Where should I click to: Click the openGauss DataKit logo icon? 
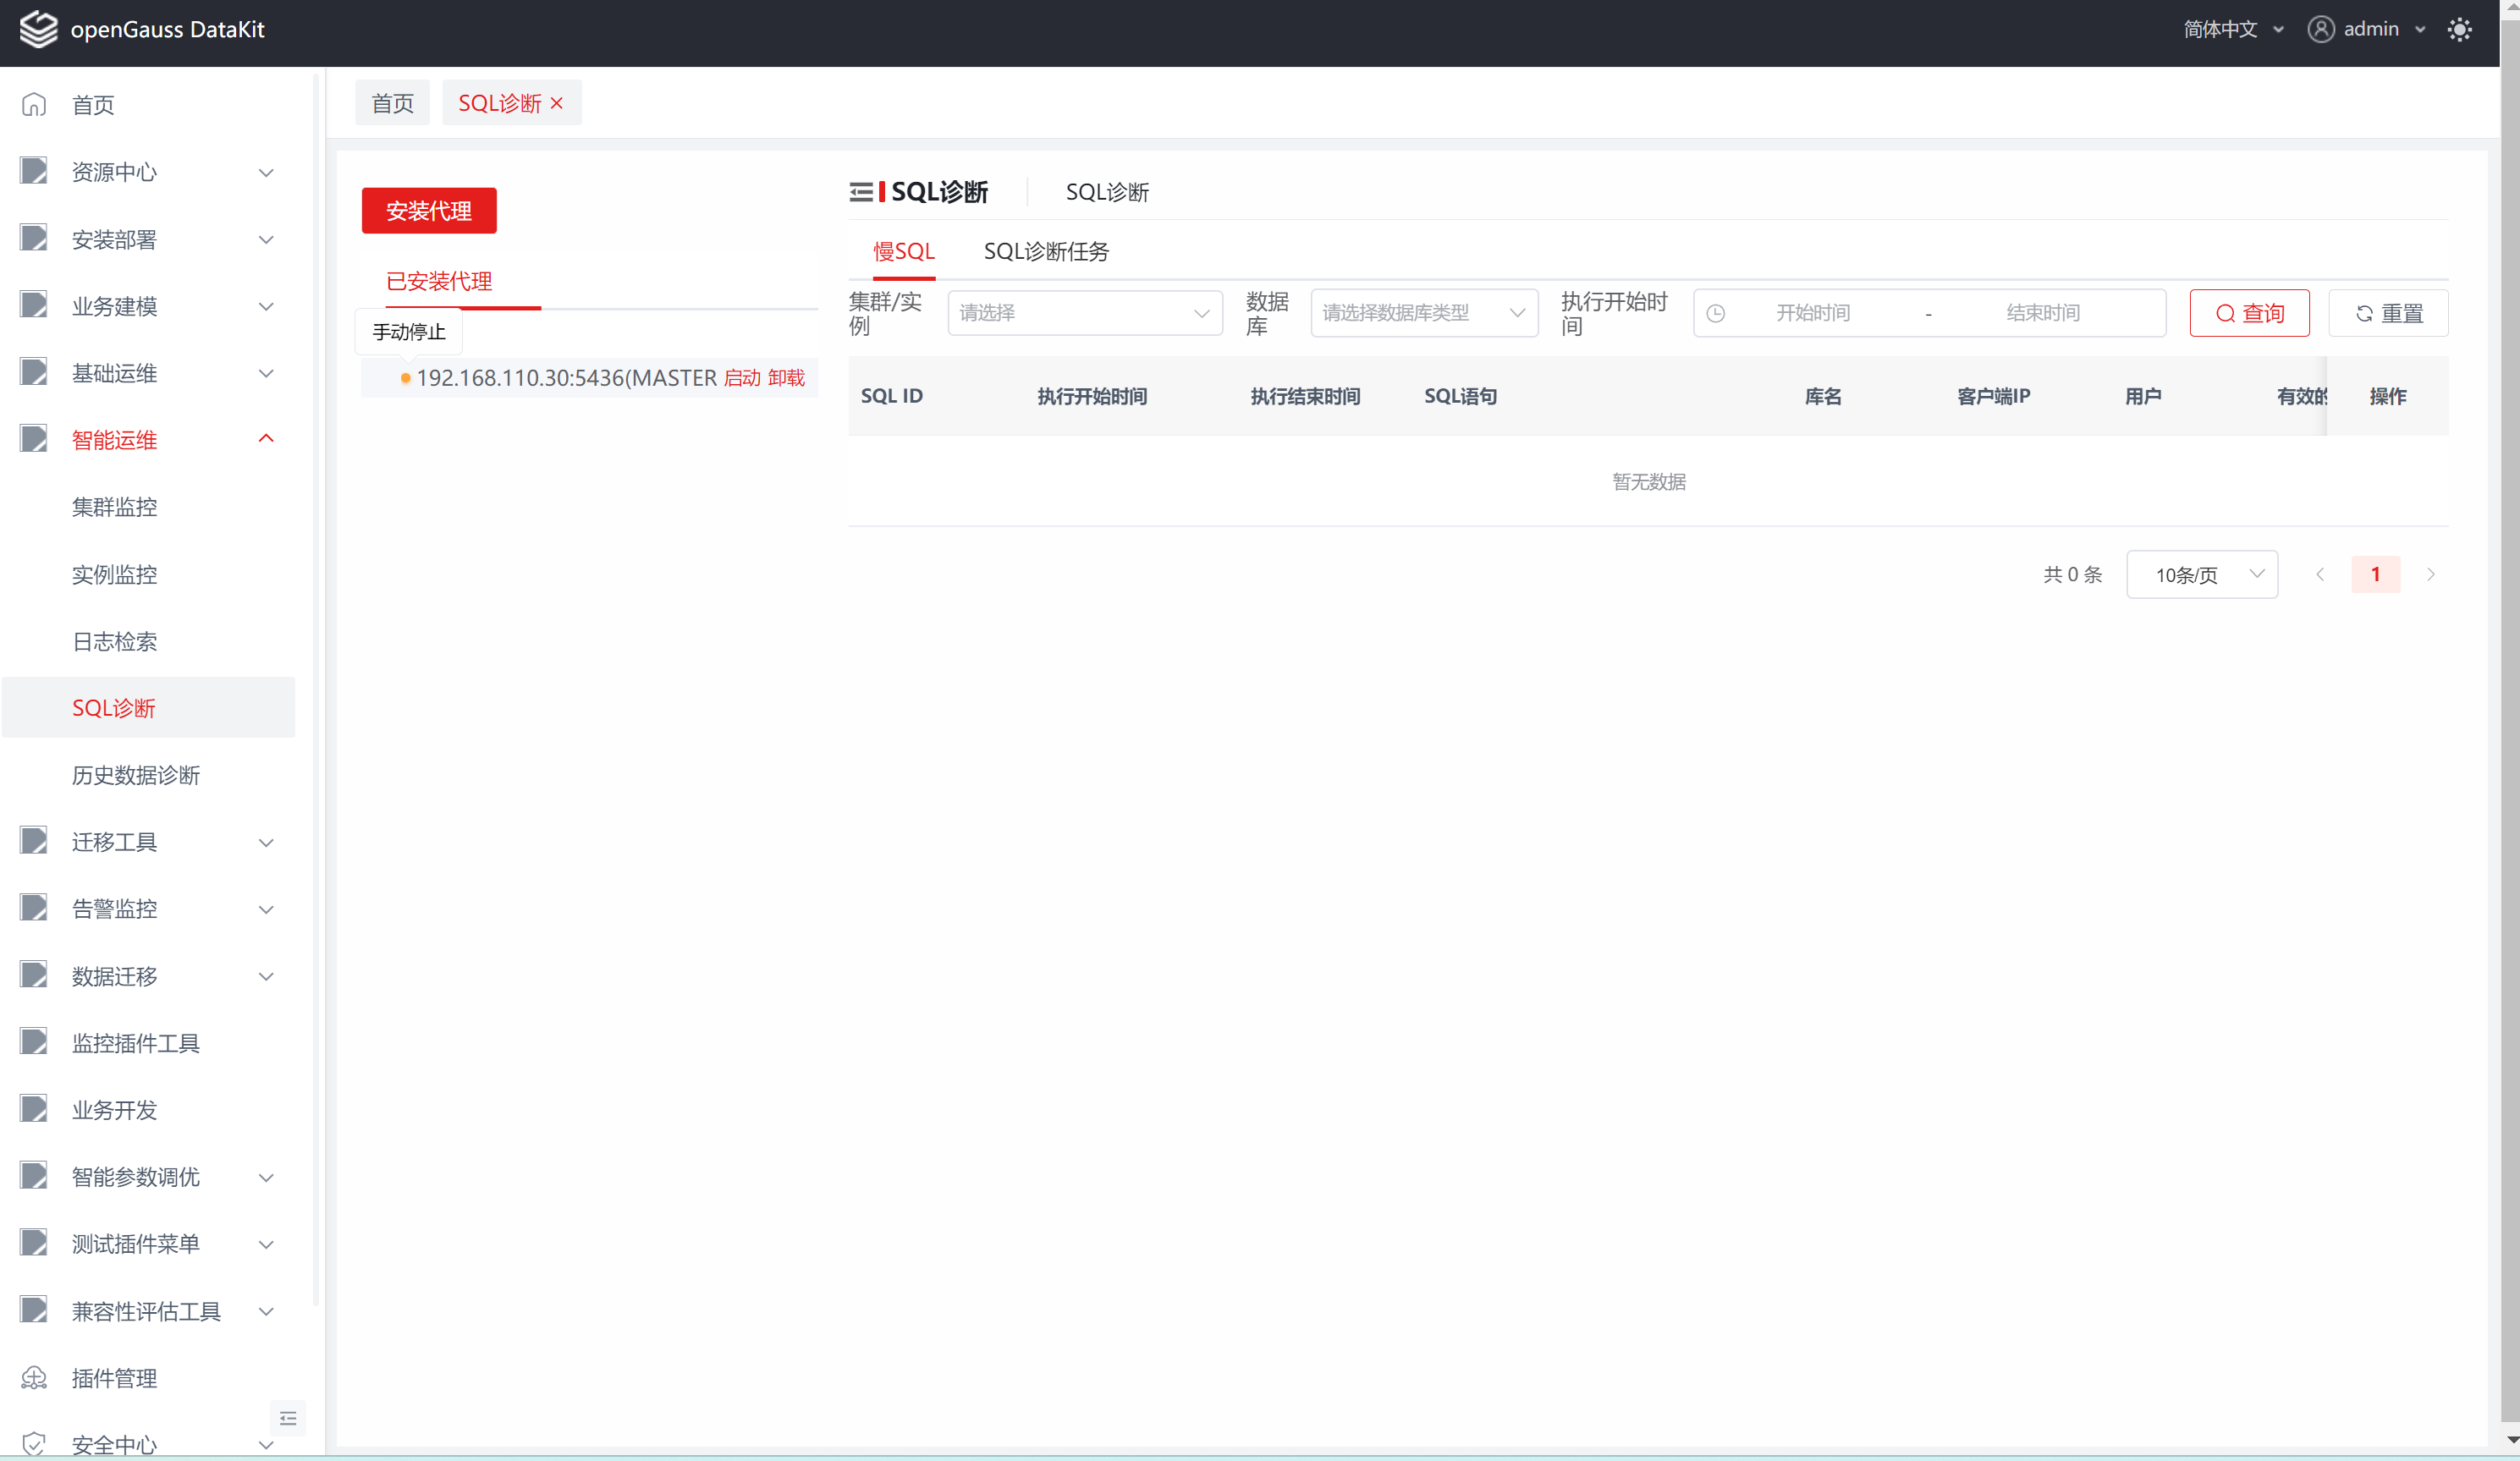point(39,29)
